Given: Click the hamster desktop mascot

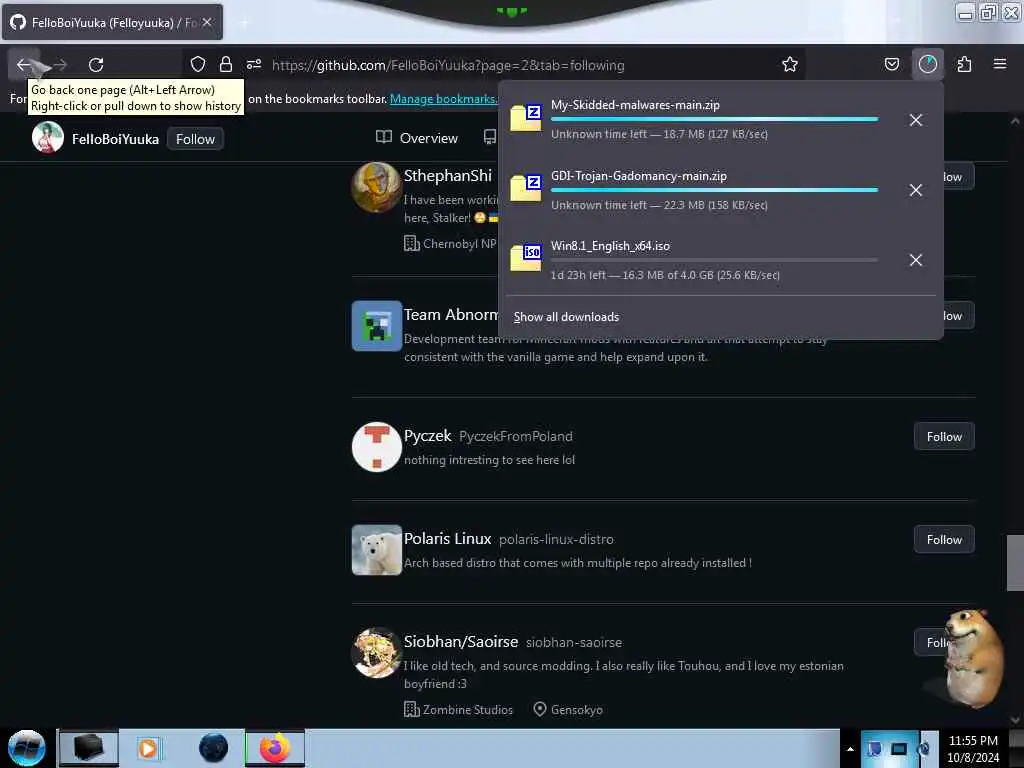Looking at the screenshot, I should 974,658.
